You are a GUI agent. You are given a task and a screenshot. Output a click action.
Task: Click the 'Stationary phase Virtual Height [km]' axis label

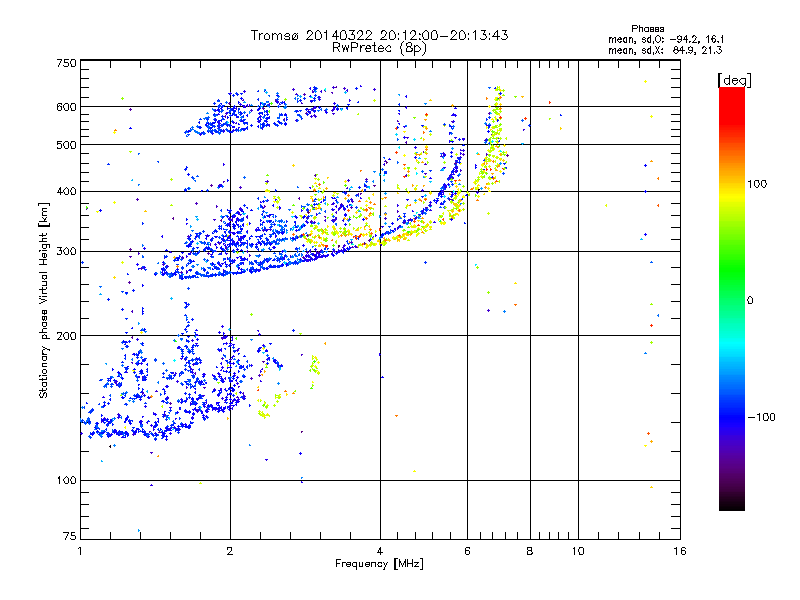(44, 300)
